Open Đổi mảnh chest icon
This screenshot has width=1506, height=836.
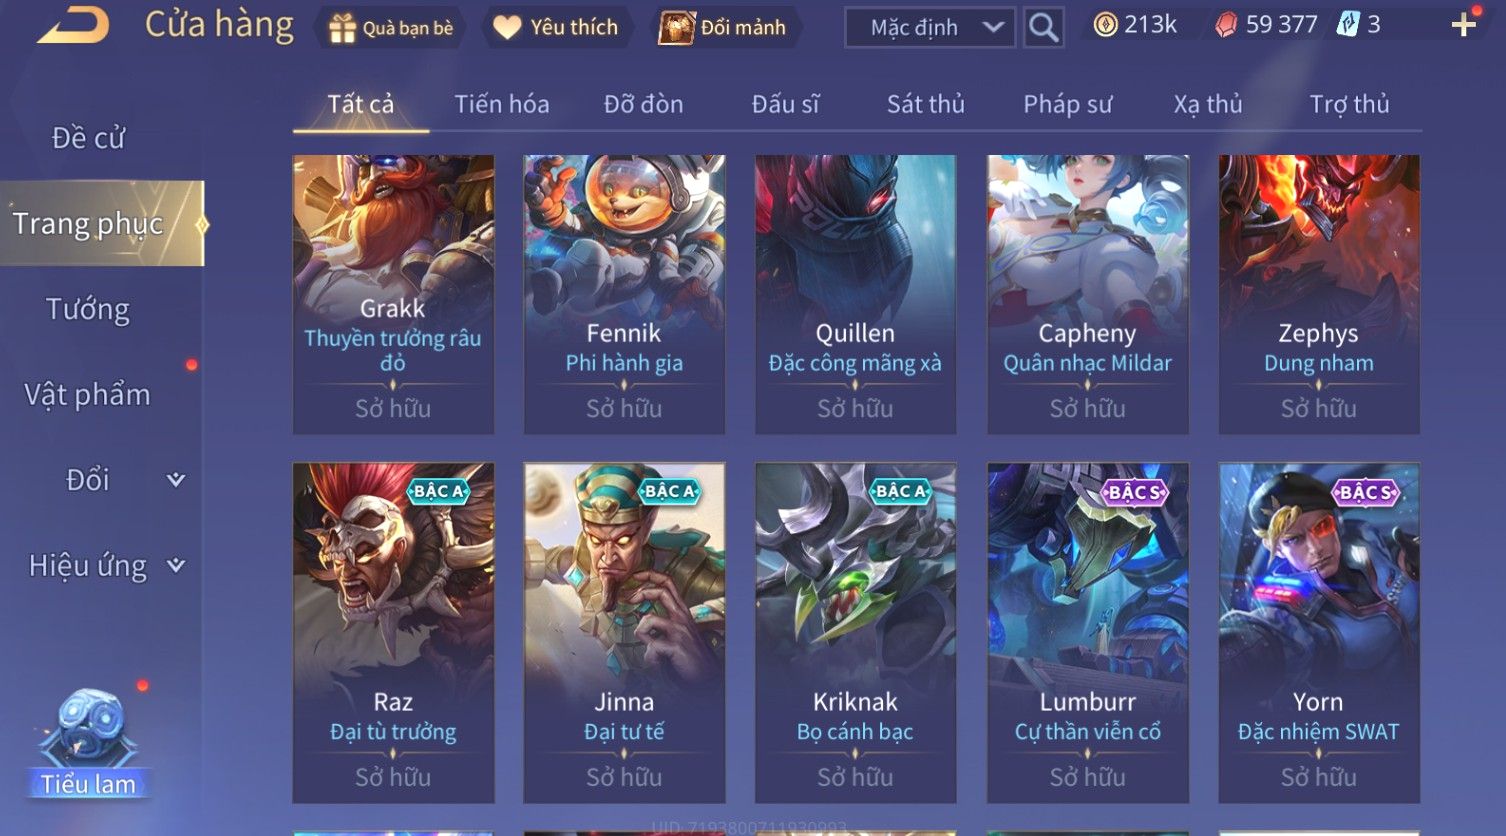676,28
